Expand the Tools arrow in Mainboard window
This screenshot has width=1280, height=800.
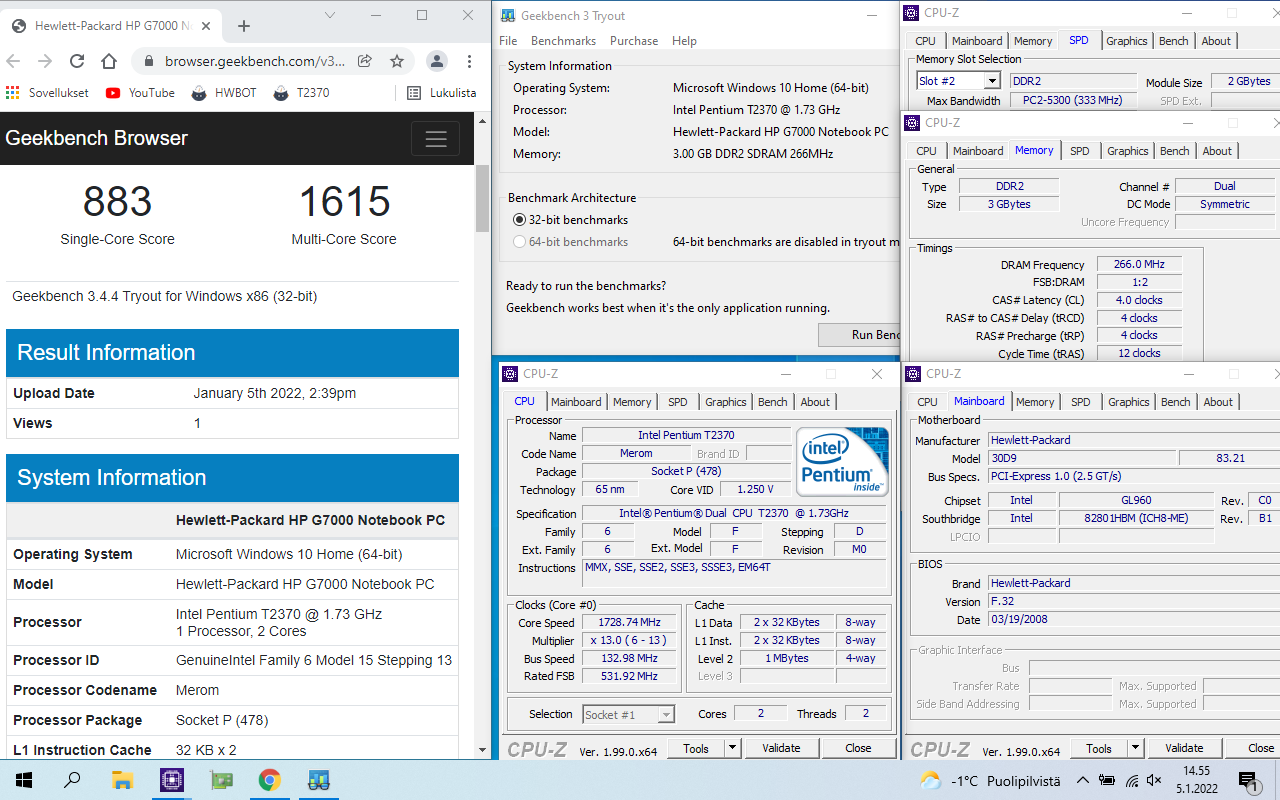[x=1134, y=748]
